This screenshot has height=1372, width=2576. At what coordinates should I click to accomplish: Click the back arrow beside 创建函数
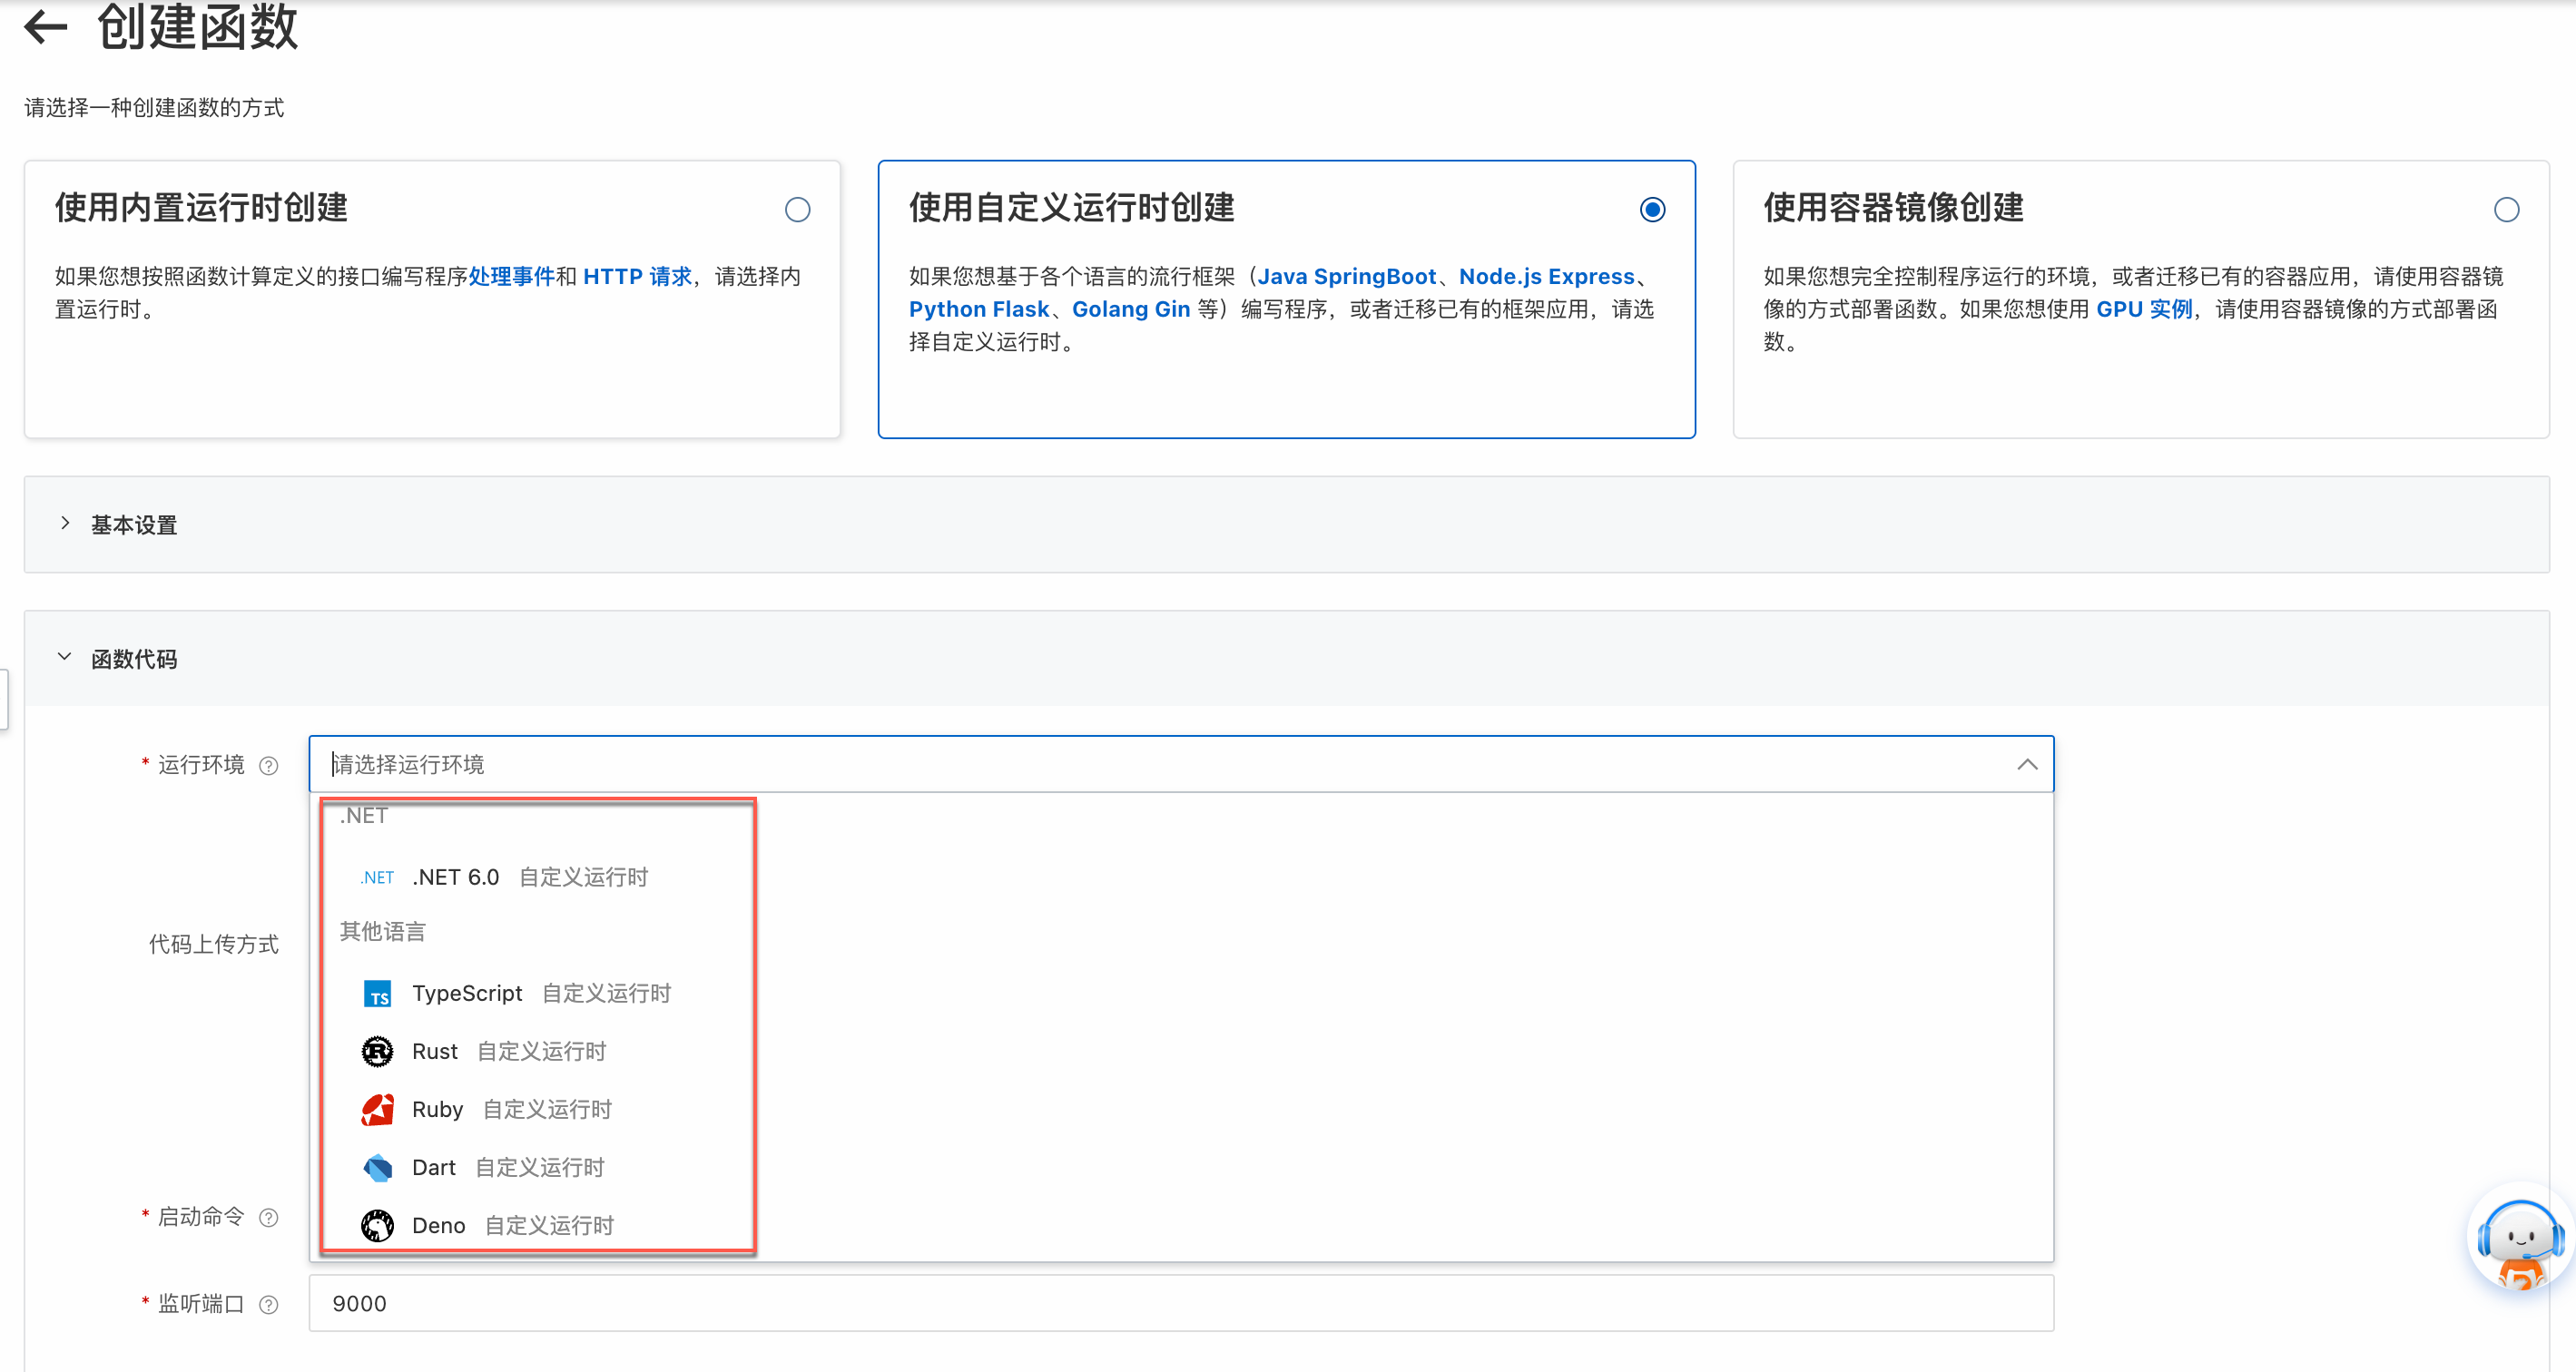(x=45, y=27)
